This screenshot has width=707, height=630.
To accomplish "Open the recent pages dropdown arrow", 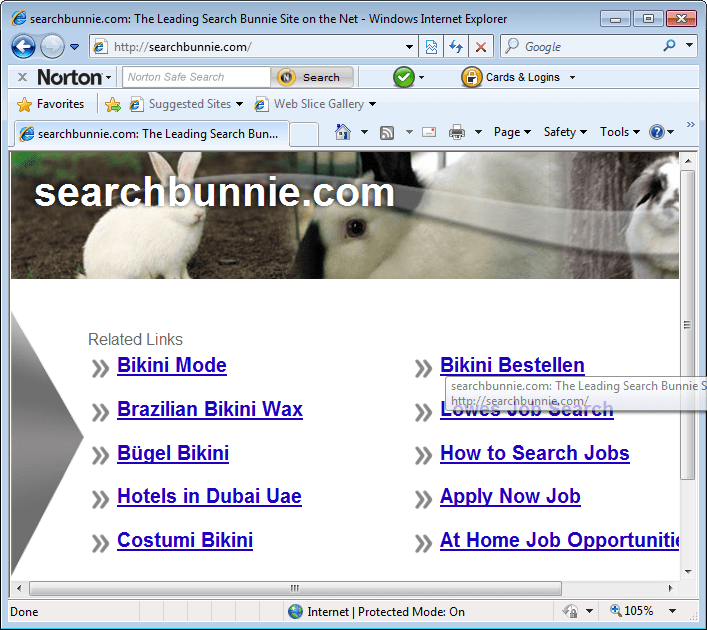I will (x=74, y=46).
